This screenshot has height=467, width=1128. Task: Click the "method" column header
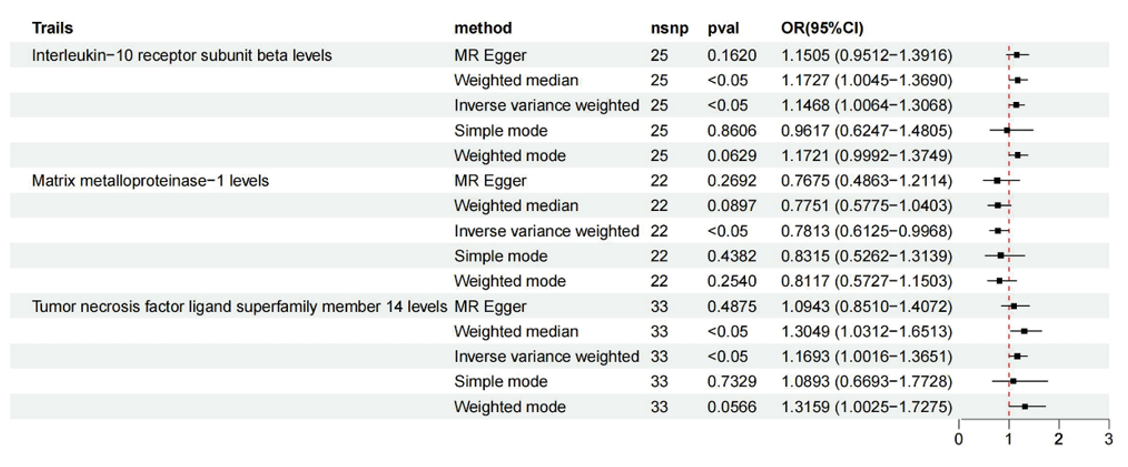coord(483,27)
